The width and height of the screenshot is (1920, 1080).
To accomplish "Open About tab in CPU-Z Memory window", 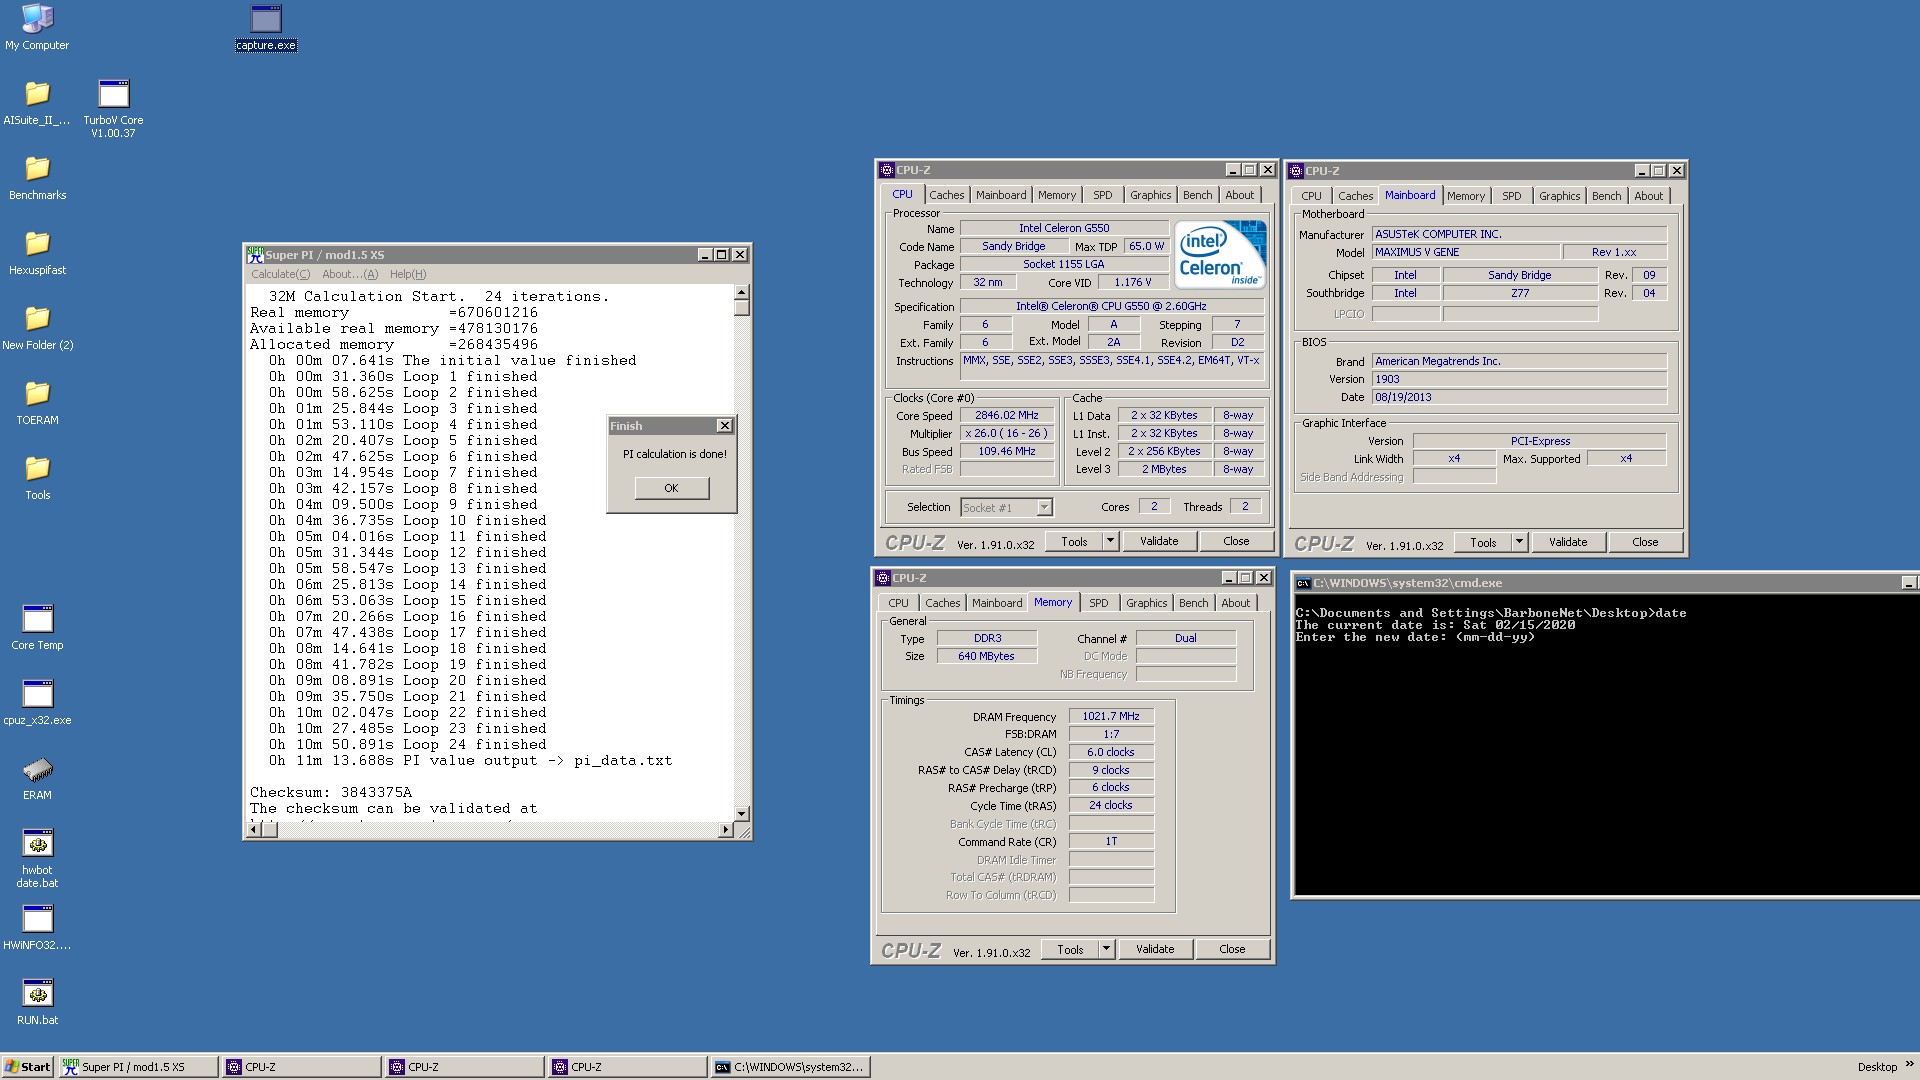I will coord(1235,603).
